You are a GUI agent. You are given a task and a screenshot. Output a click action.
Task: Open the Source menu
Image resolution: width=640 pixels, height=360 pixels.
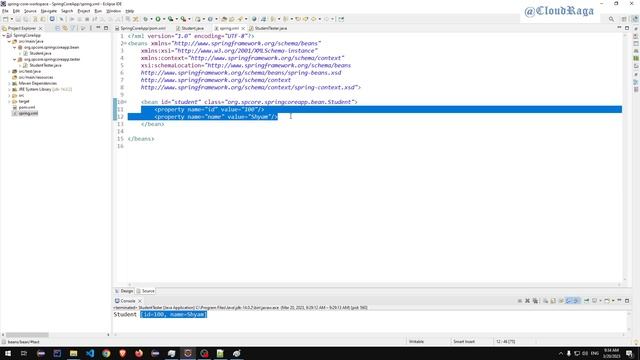pyautogui.click(x=30, y=11)
